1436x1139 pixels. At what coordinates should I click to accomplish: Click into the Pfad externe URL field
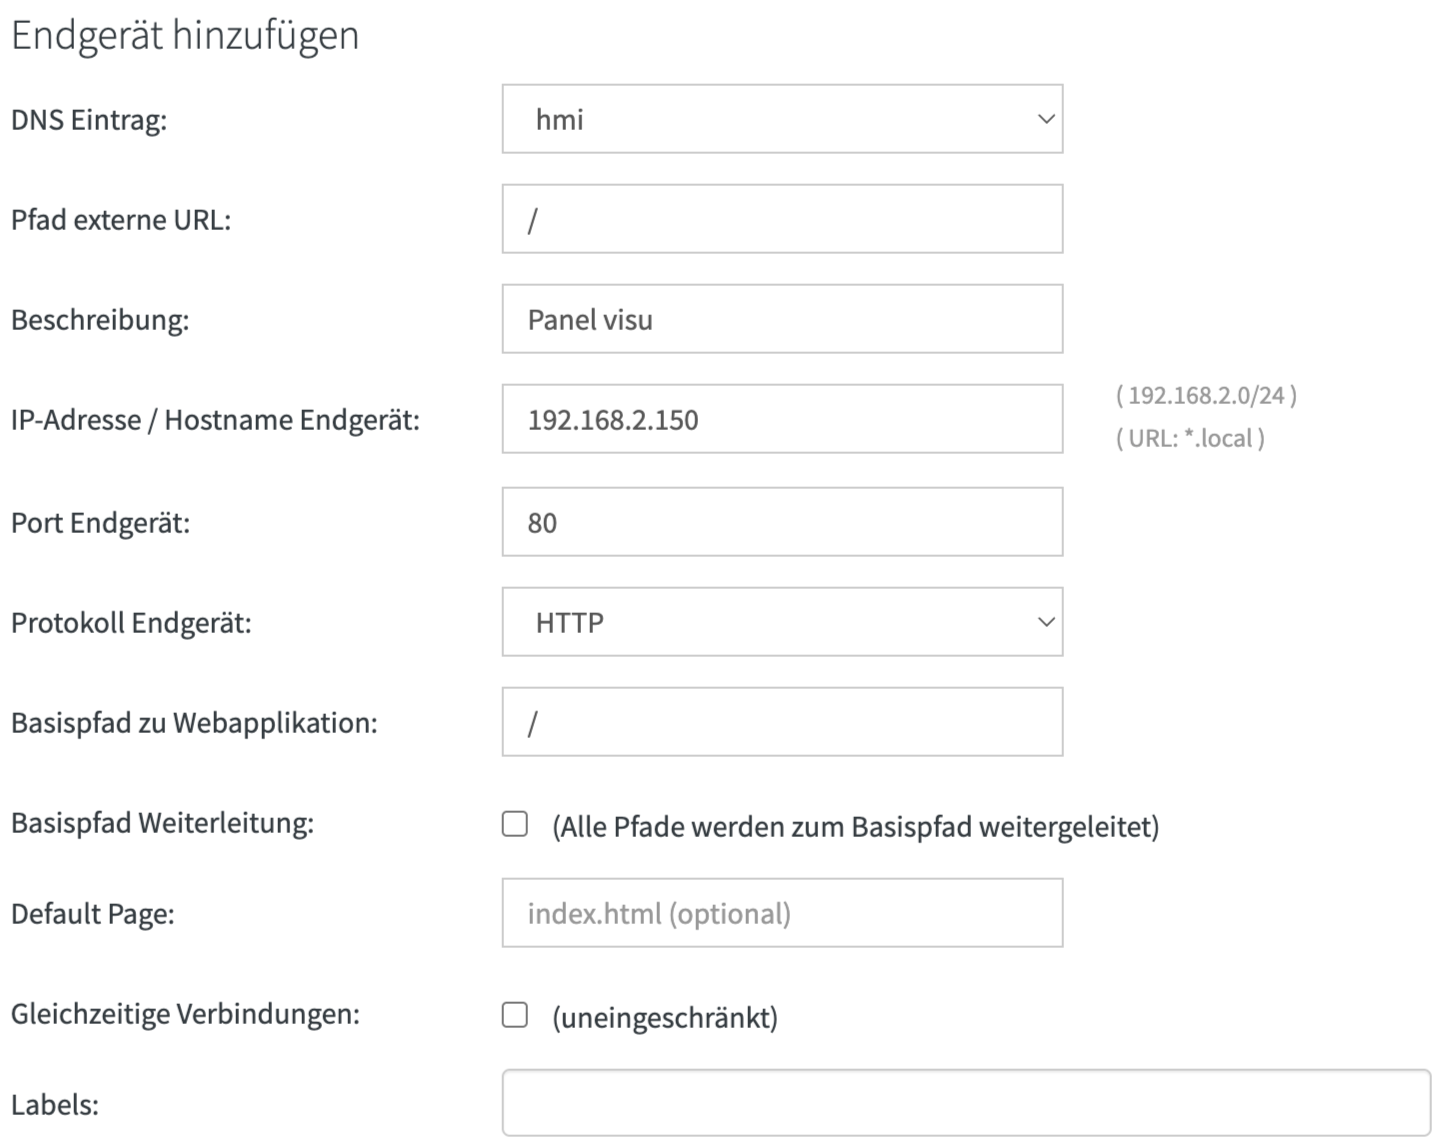780,218
